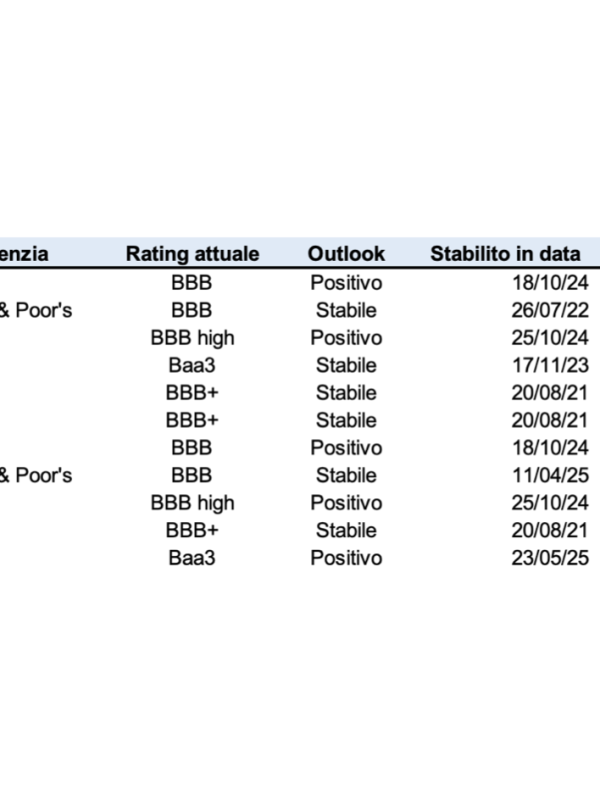
Task: Select Stabile outlook in the 17/11/23 row
Action: pos(346,365)
